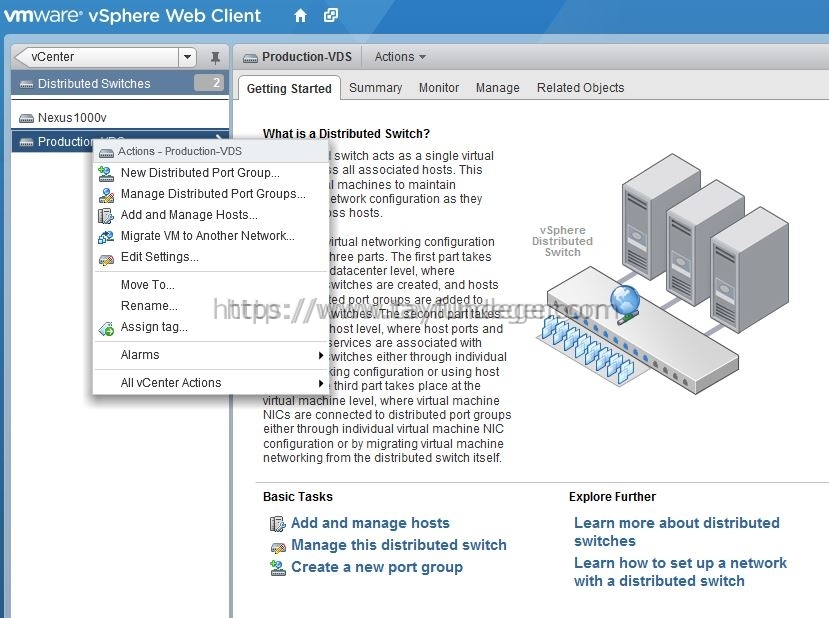
Task: Go to vSphere home via house icon
Action: [x=300, y=16]
